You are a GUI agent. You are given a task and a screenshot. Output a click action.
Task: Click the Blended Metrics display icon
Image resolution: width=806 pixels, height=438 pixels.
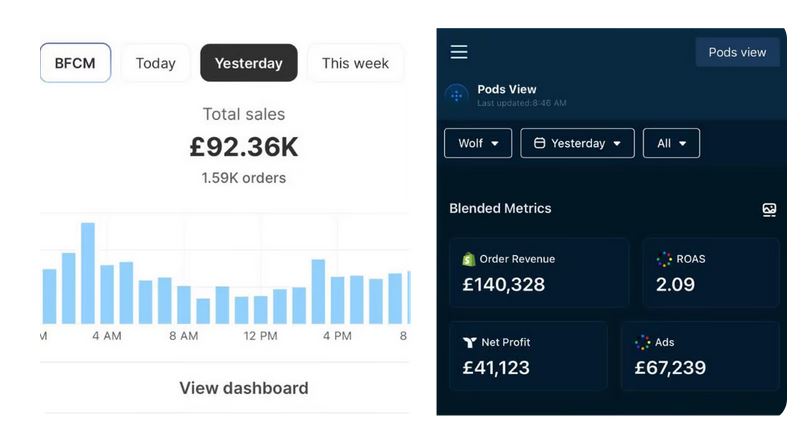tap(769, 210)
